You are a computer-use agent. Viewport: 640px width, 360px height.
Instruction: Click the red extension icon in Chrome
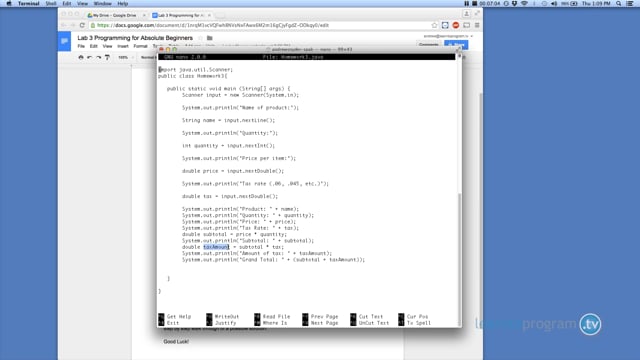pos(456,25)
